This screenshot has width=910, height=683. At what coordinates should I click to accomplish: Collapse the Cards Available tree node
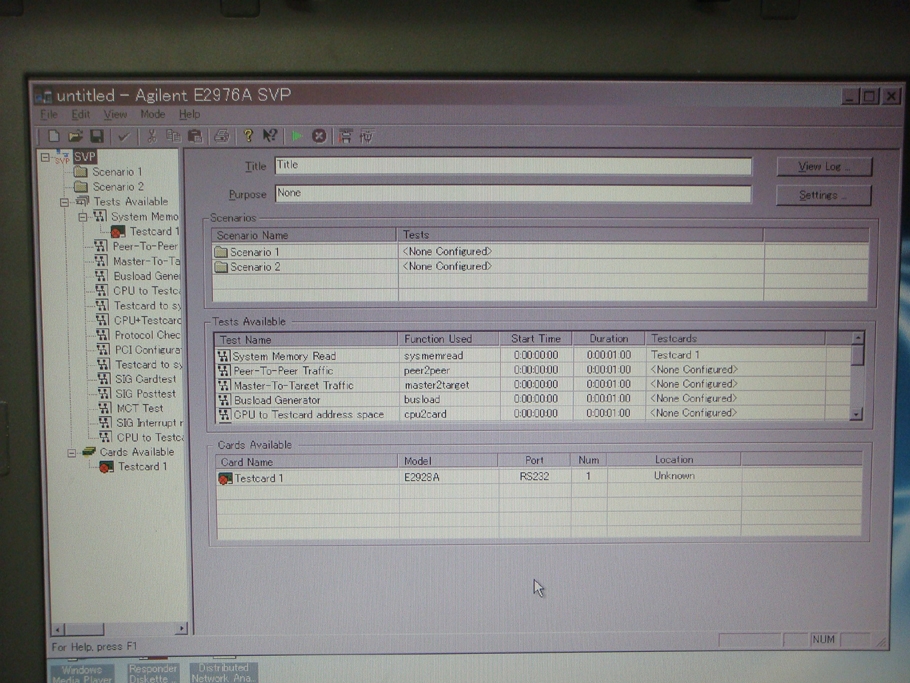pyautogui.click(x=71, y=453)
